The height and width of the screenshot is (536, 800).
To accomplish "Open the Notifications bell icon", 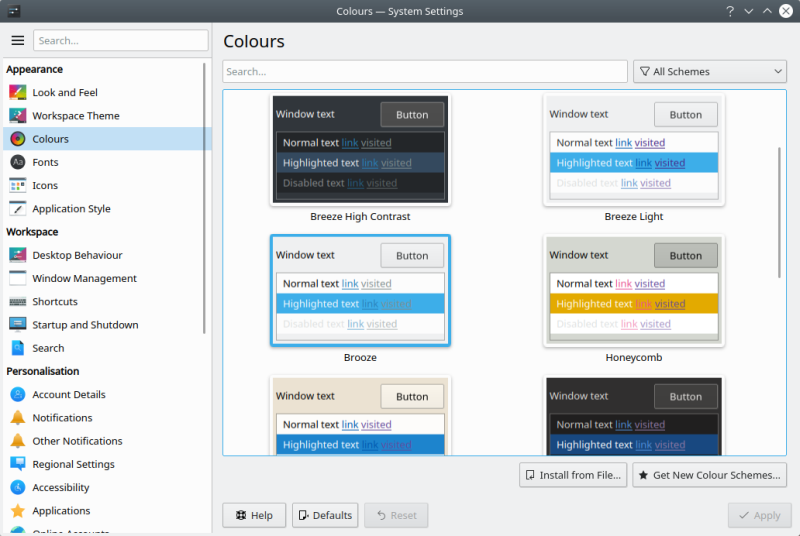I will coord(17,418).
